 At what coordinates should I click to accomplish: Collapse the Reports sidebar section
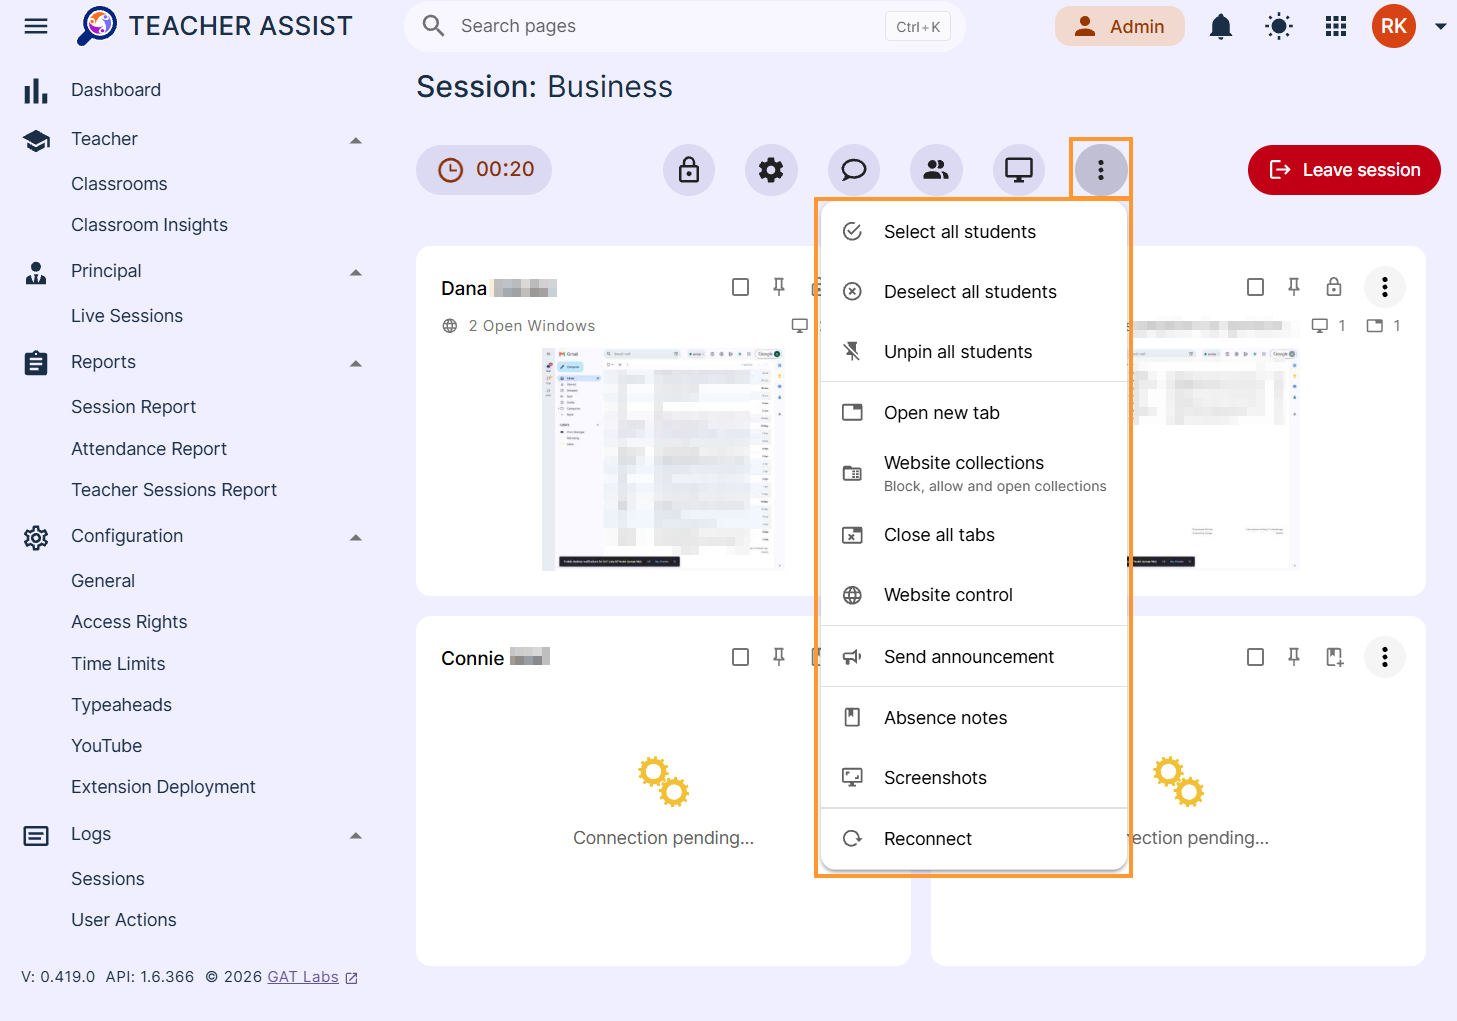click(355, 363)
